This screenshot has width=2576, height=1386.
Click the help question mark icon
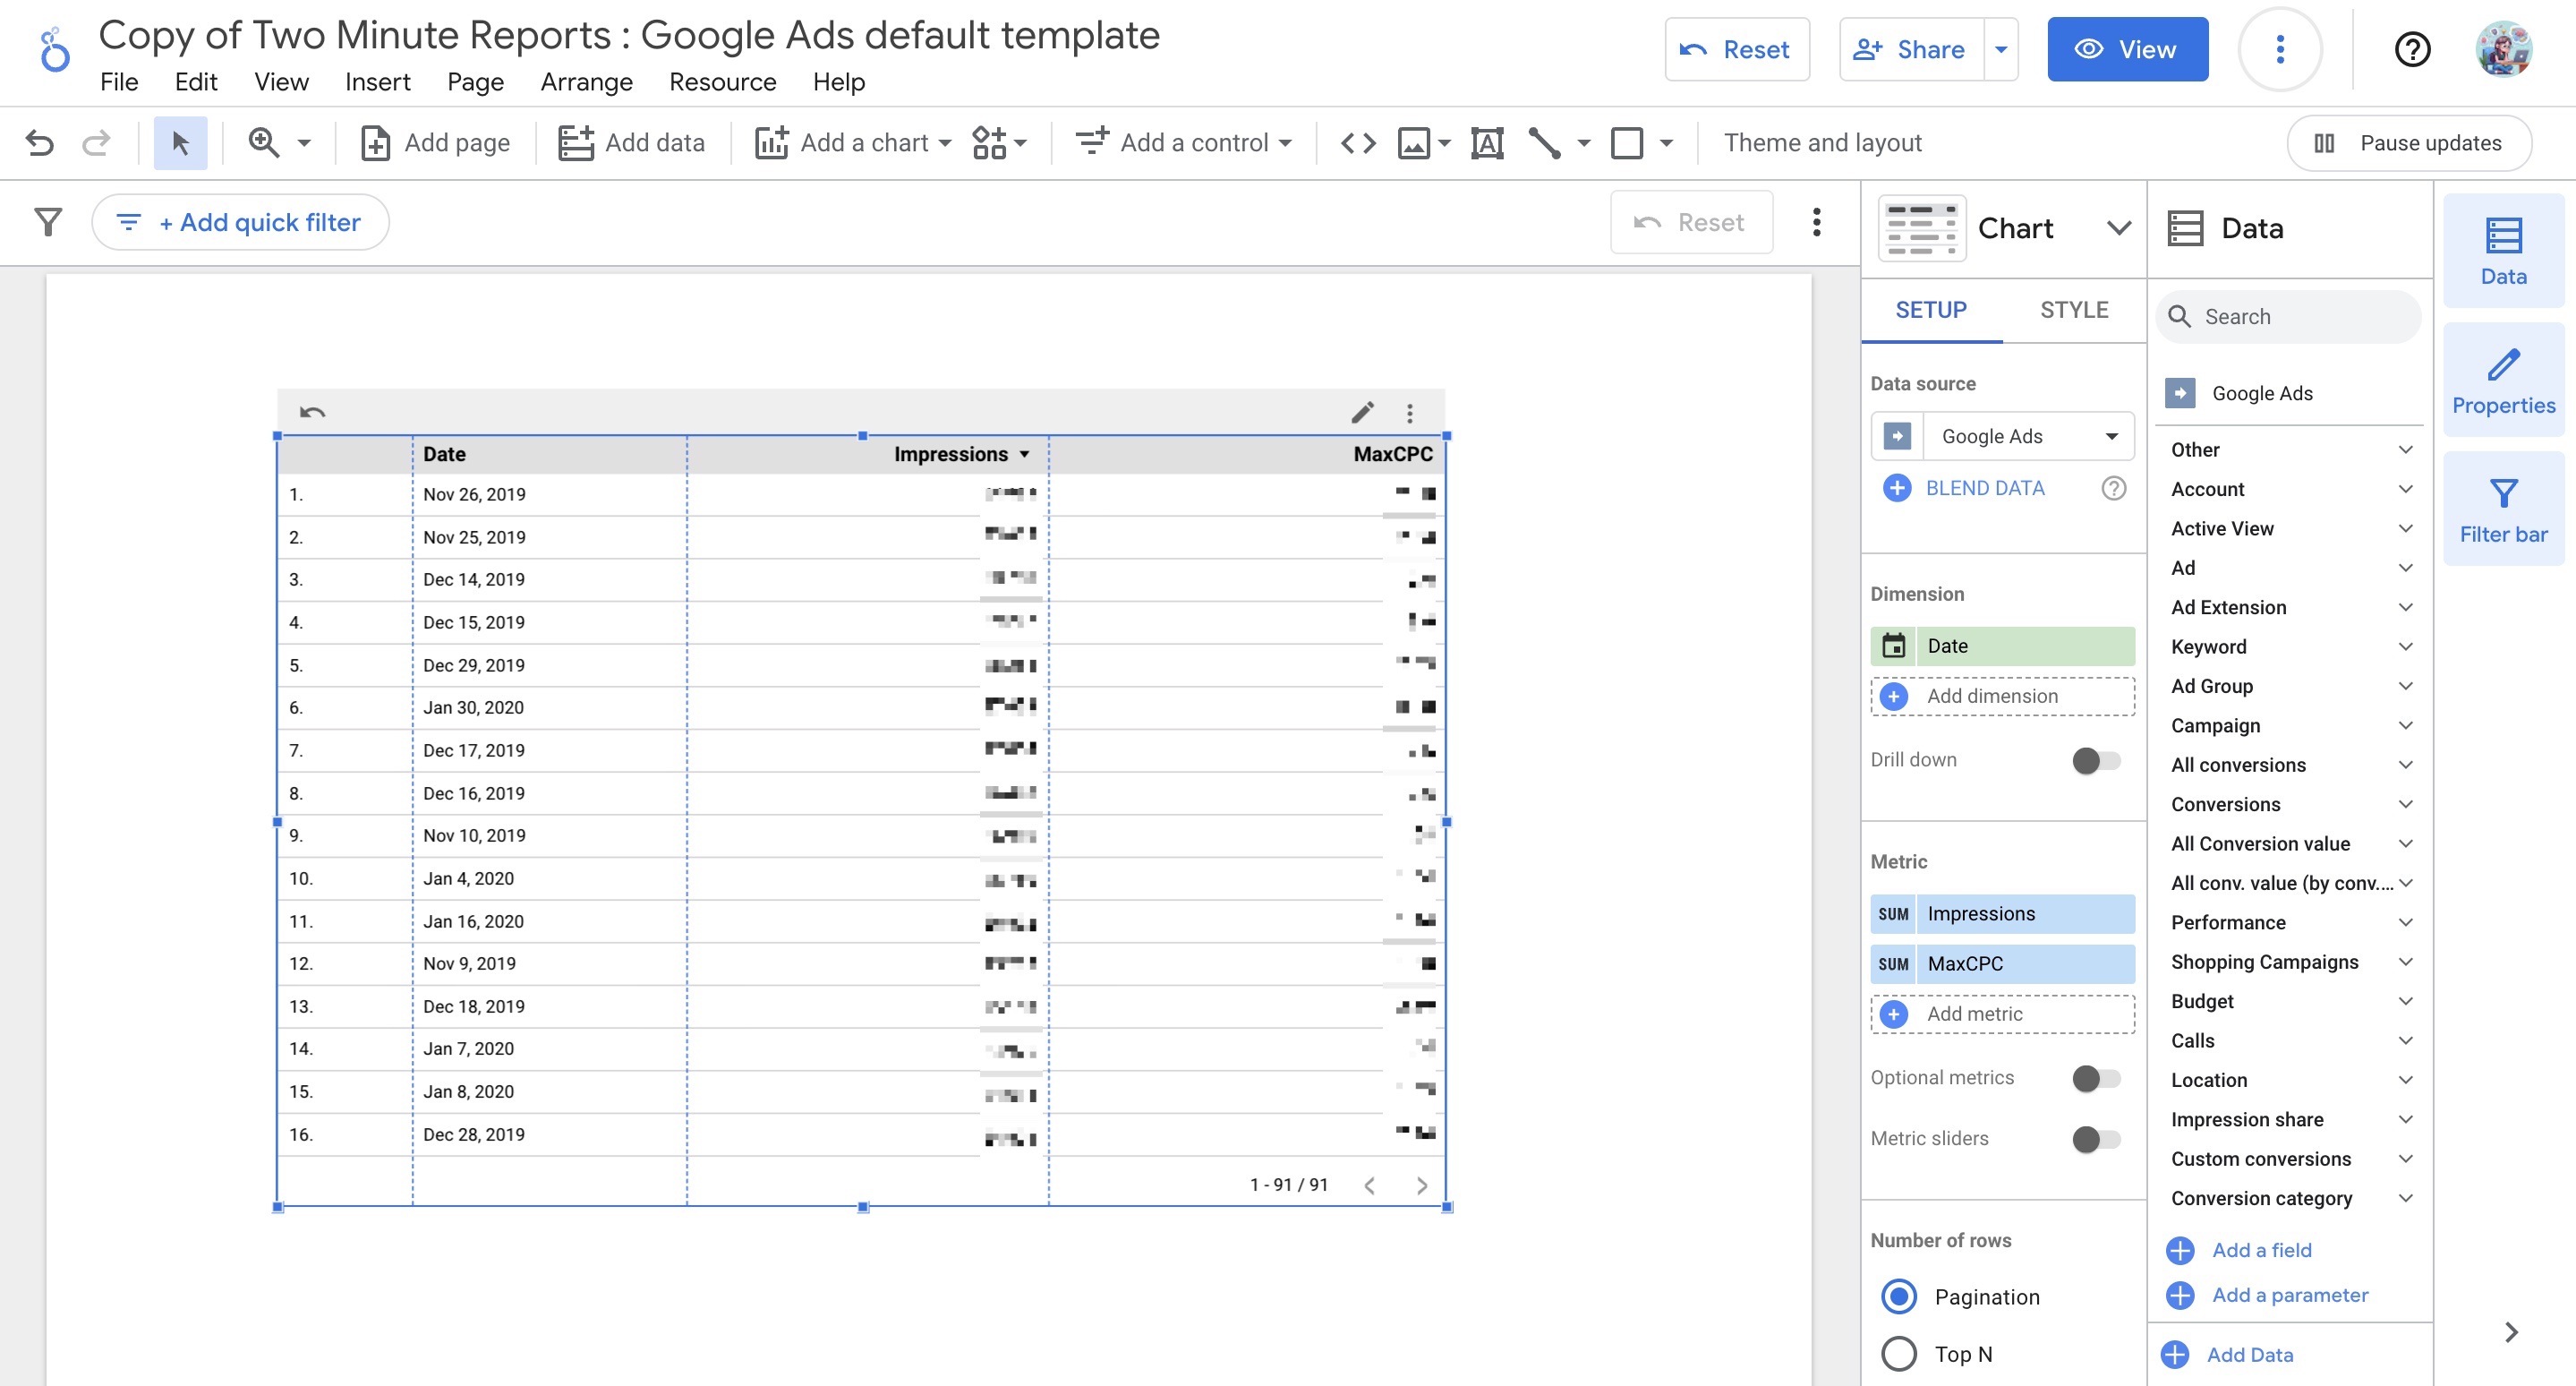[2412, 49]
